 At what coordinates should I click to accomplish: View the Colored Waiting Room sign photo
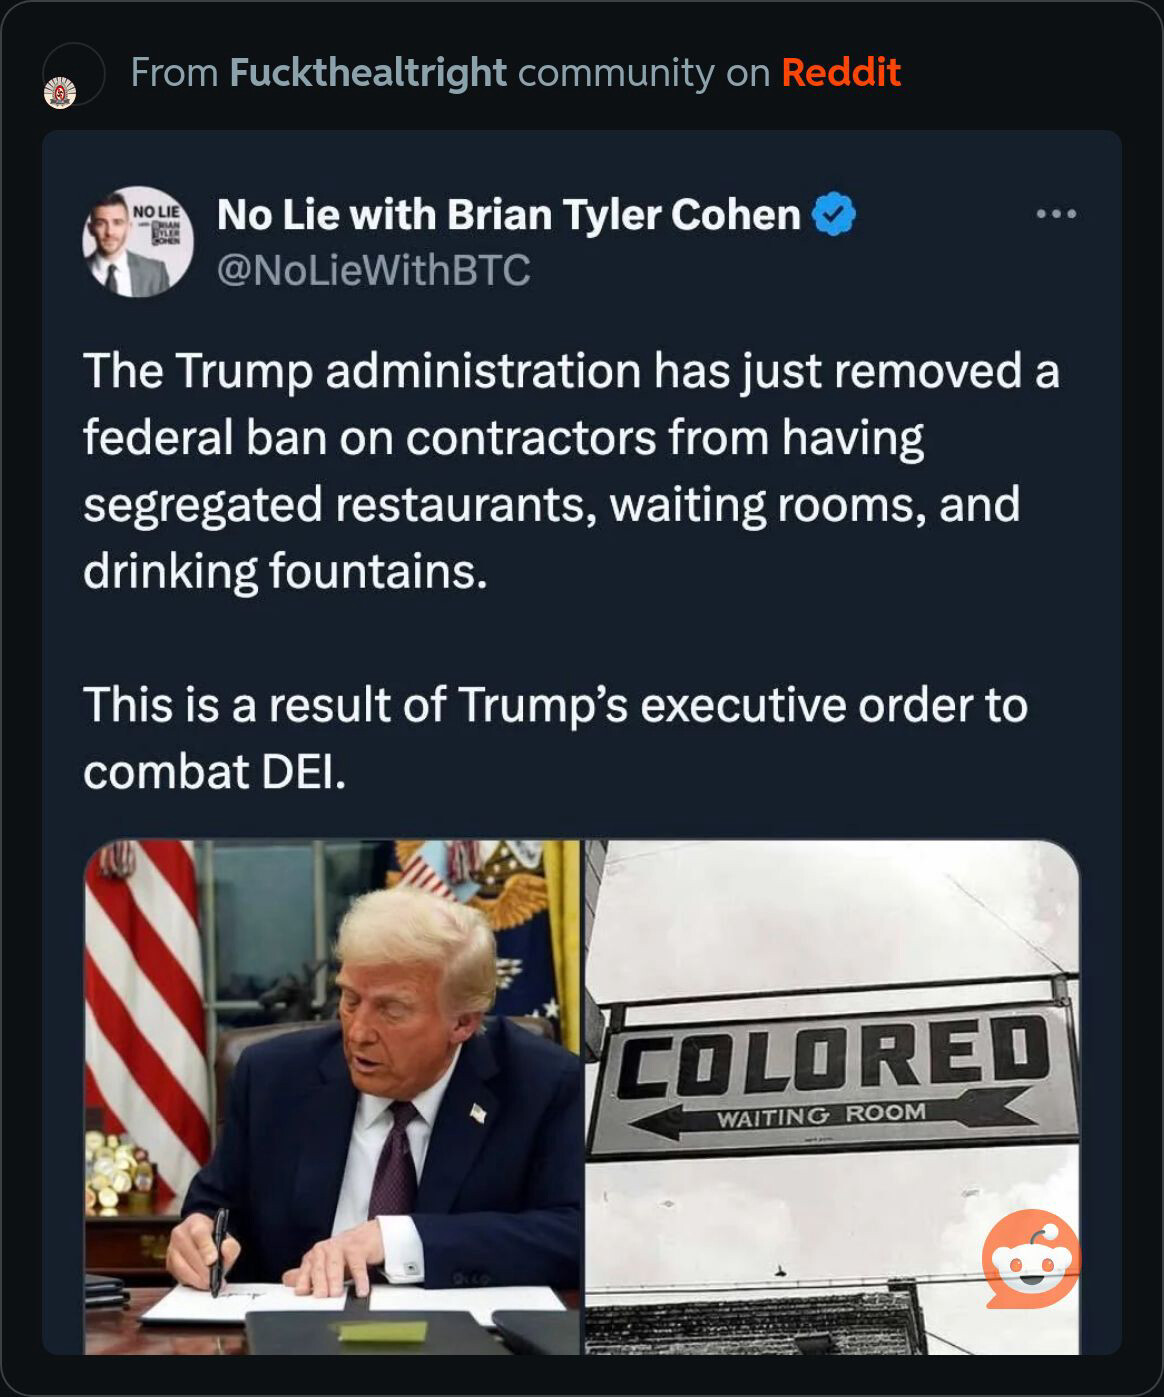click(832, 1097)
